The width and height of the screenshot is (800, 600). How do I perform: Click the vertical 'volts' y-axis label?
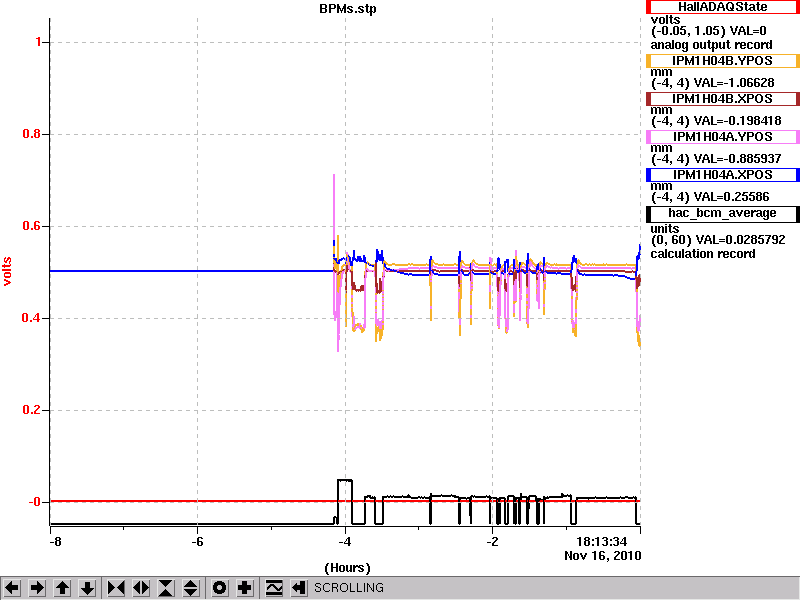[x=7, y=271]
